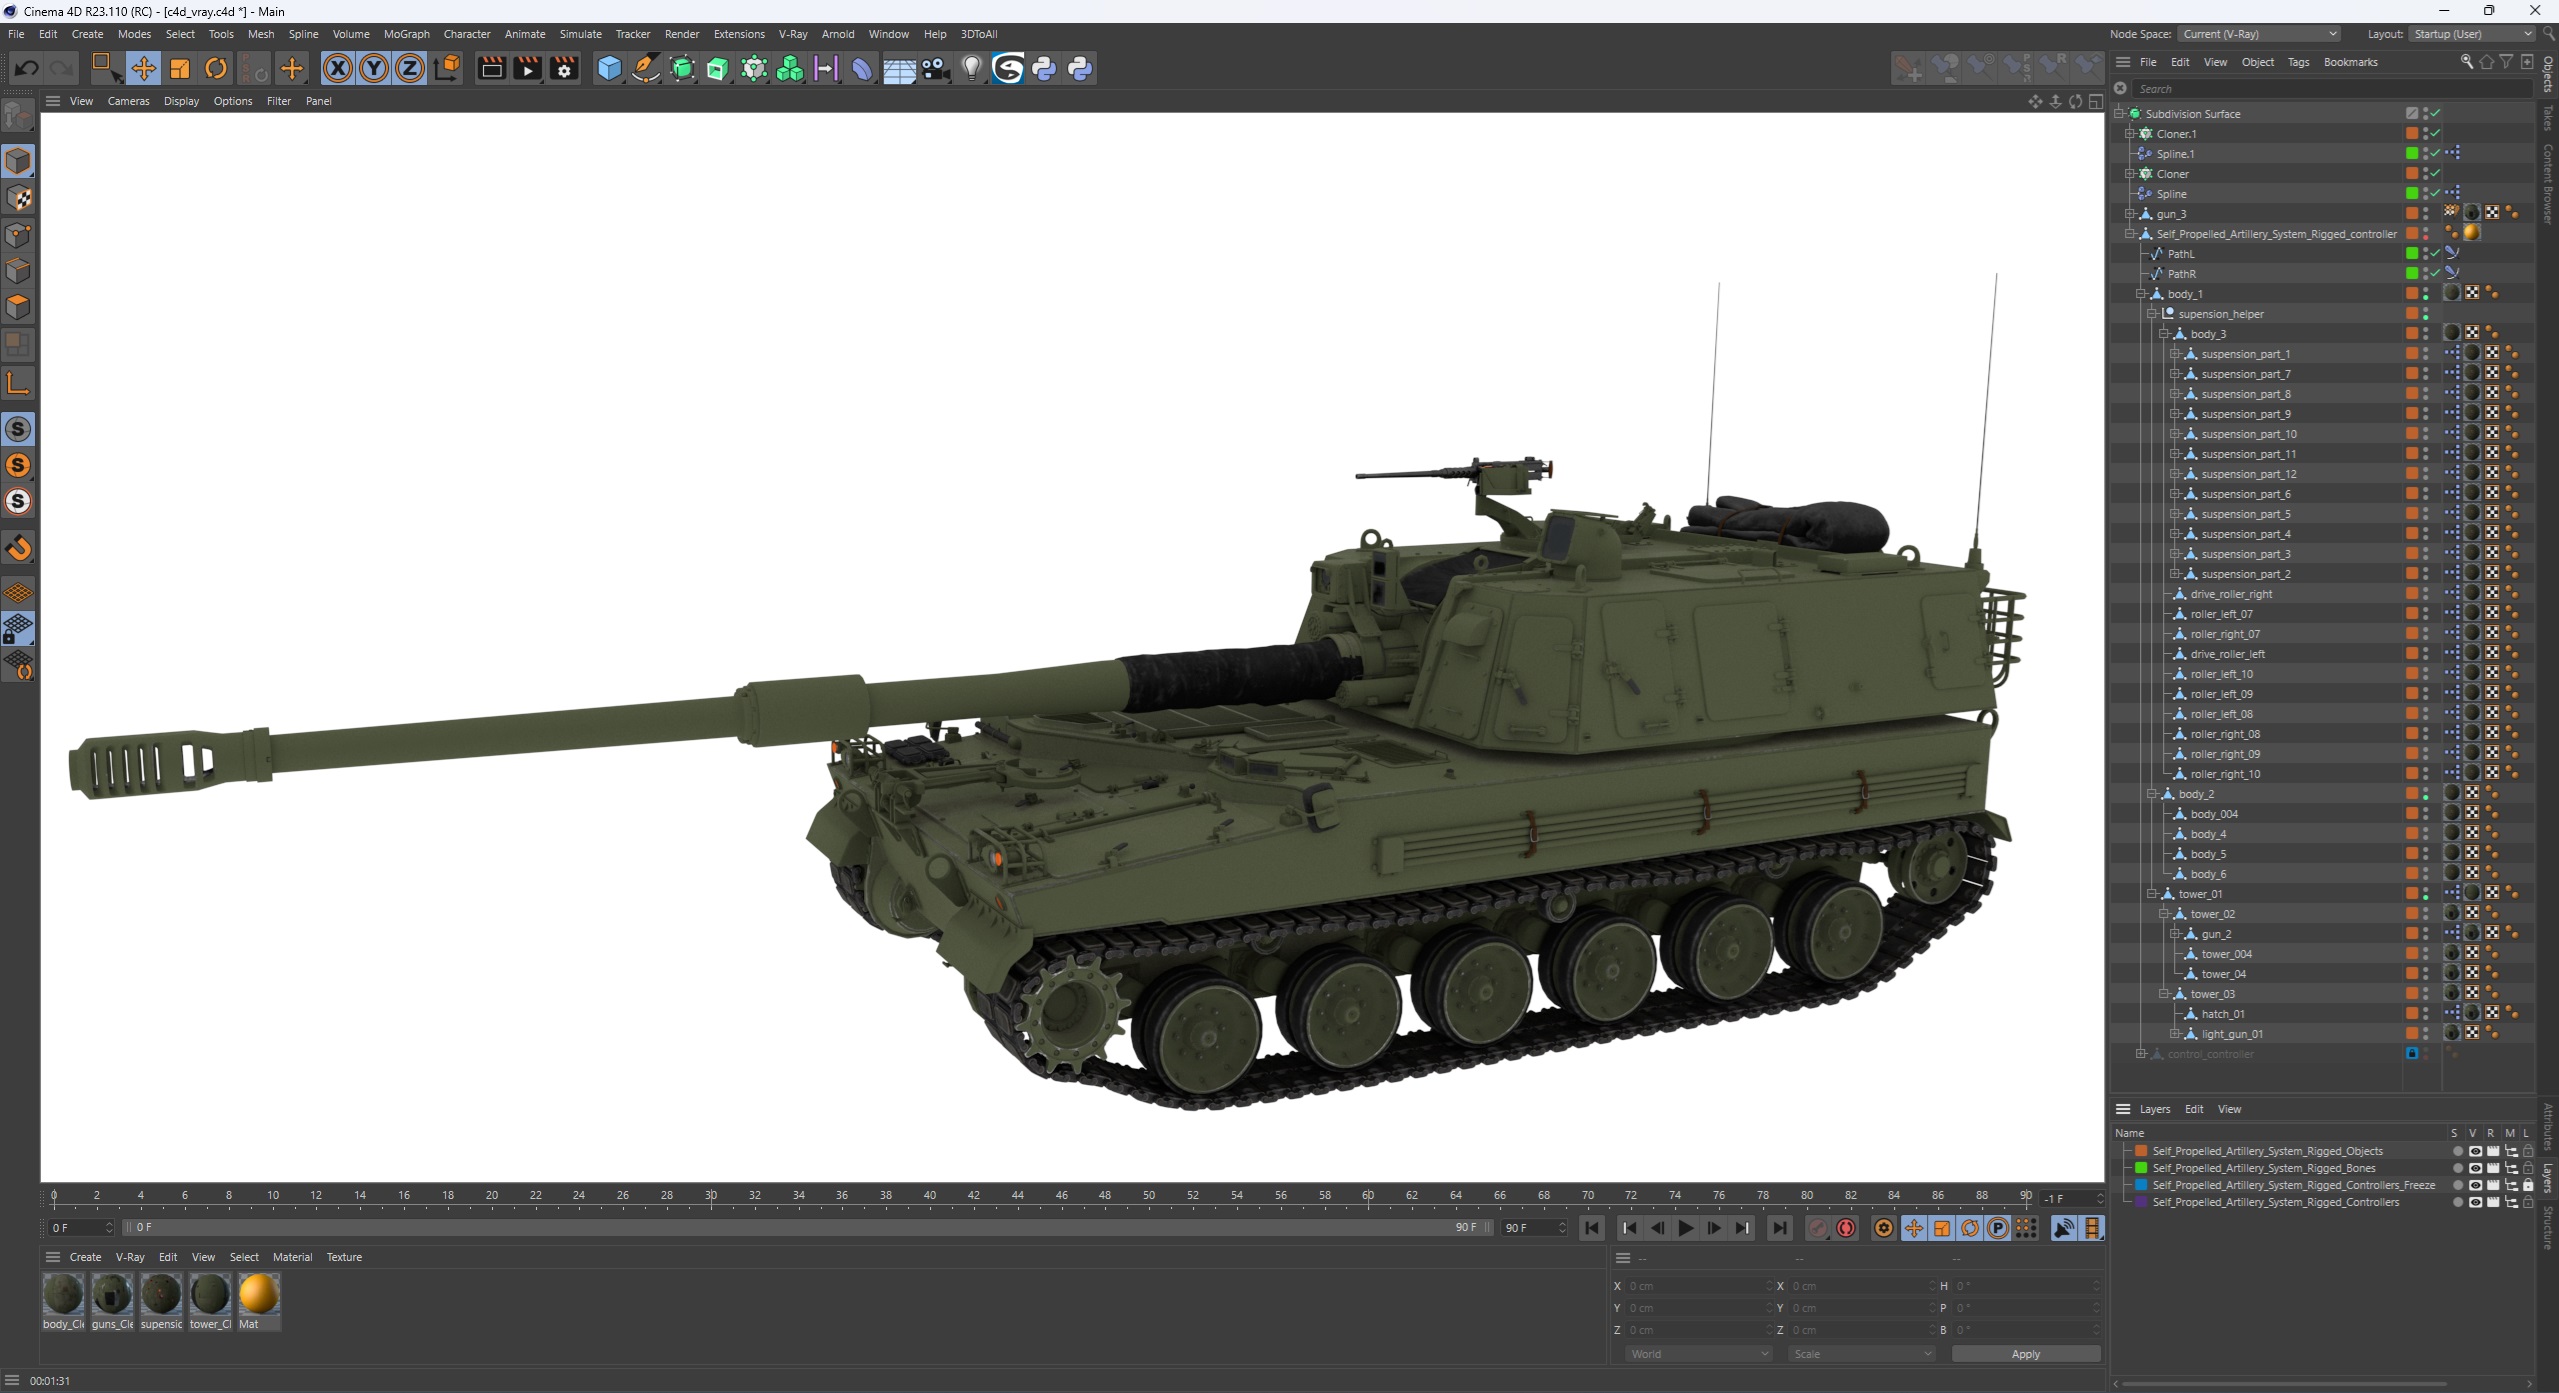This screenshot has width=2559, height=1393.
Task: Open the Simulate menu
Action: [x=580, y=34]
